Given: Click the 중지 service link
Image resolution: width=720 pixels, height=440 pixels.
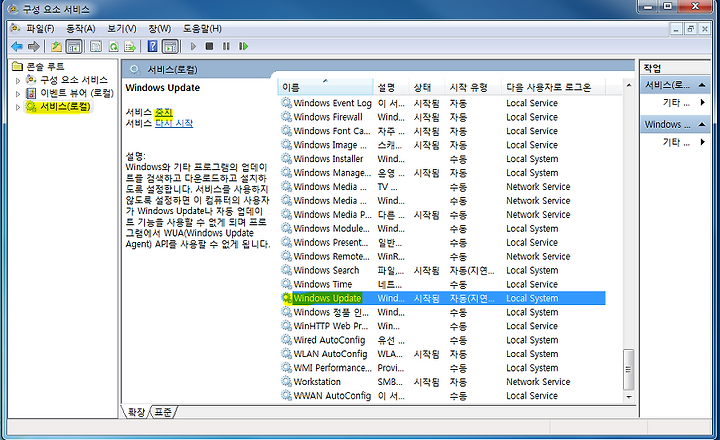Looking at the screenshot, I should tap(164, 112).
